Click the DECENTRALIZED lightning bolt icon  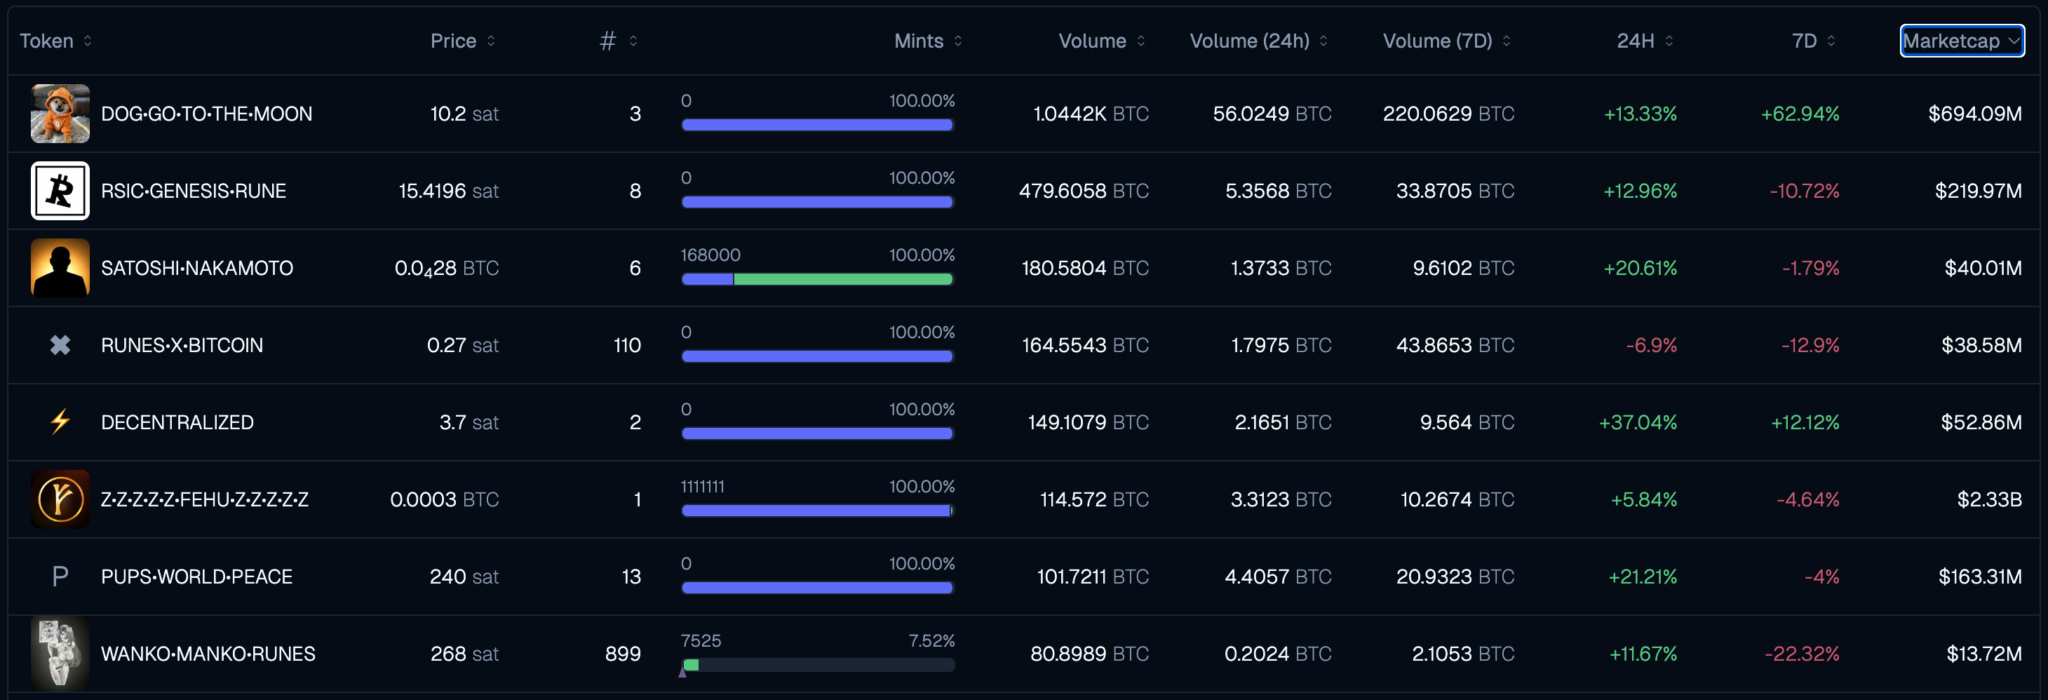click(60, 422)
